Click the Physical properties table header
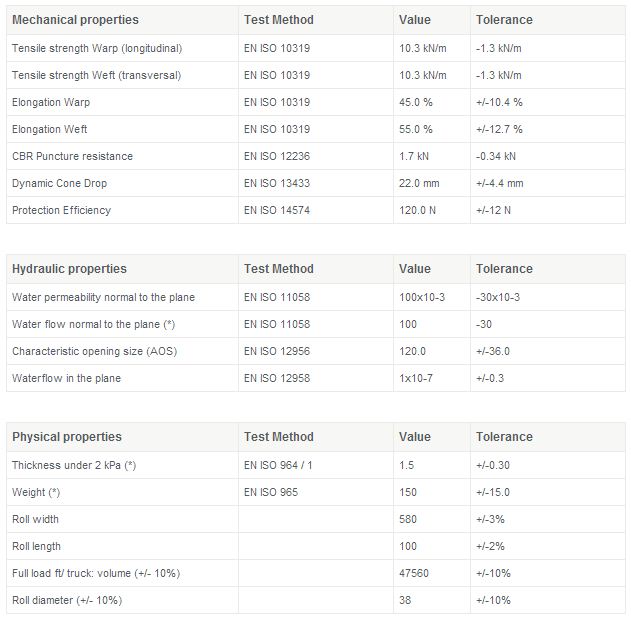631x619 pixels. 66,437
